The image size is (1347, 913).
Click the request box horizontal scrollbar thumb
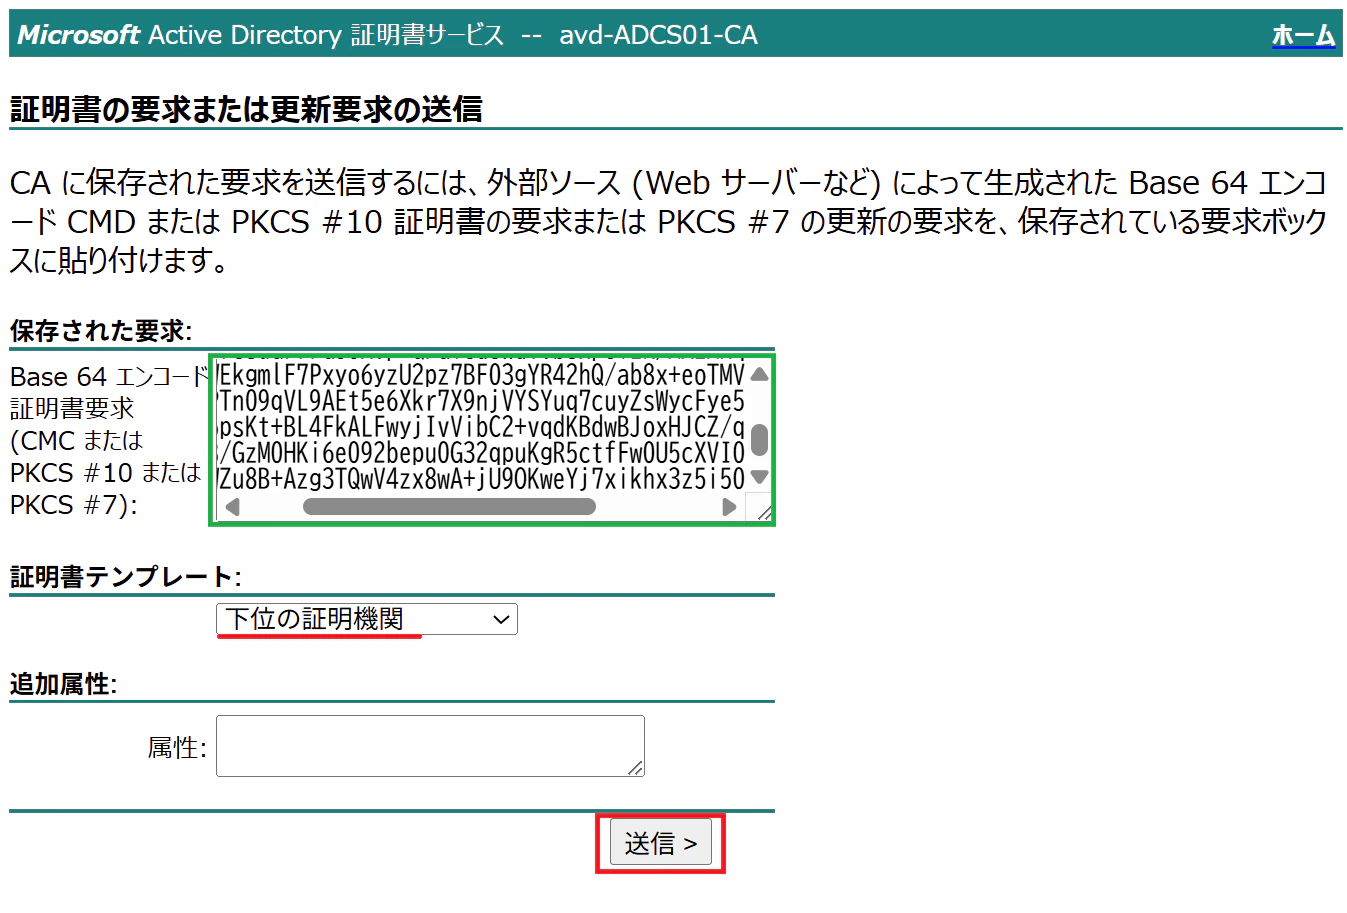pos(449,507)
